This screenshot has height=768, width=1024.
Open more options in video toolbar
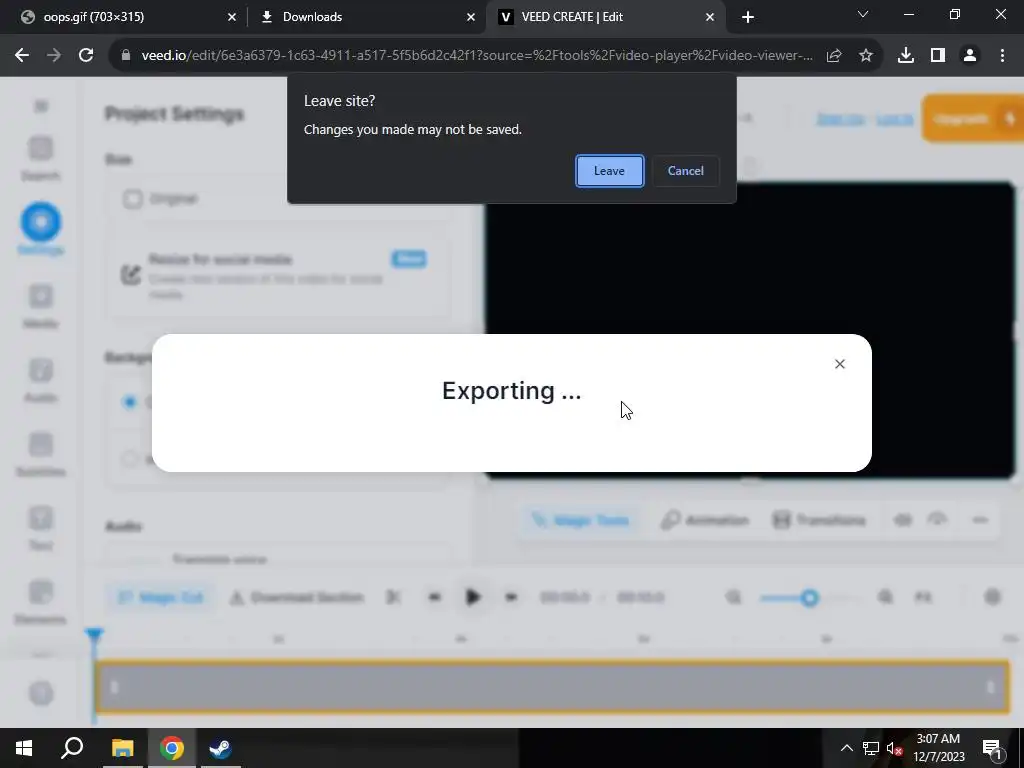(x=980, y=520)
